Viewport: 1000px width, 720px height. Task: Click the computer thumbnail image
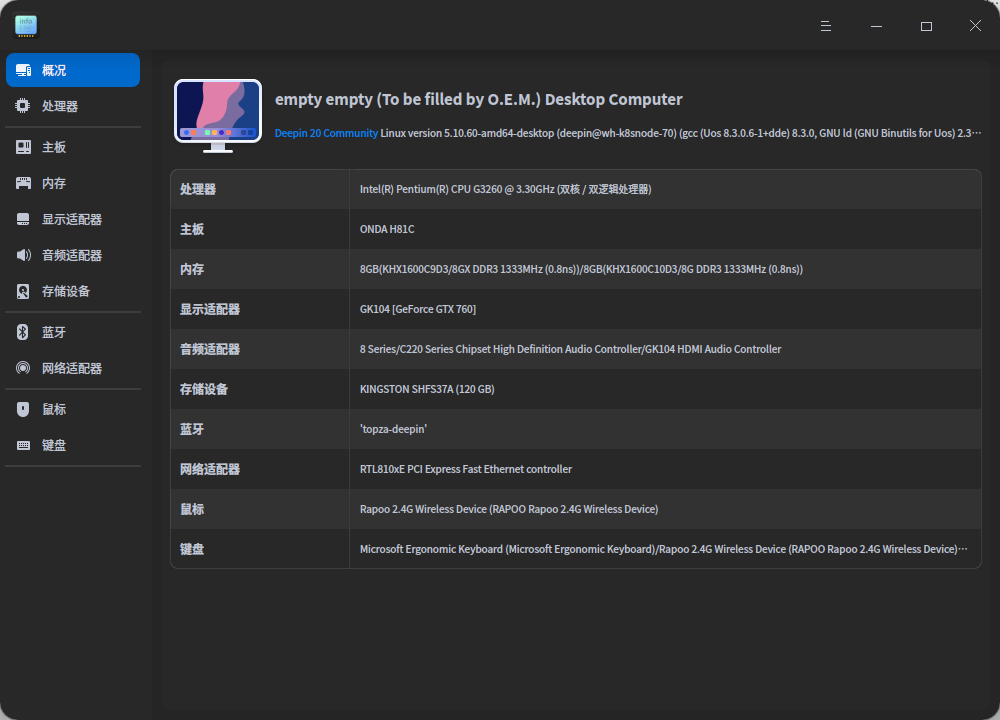coord(217,113)
